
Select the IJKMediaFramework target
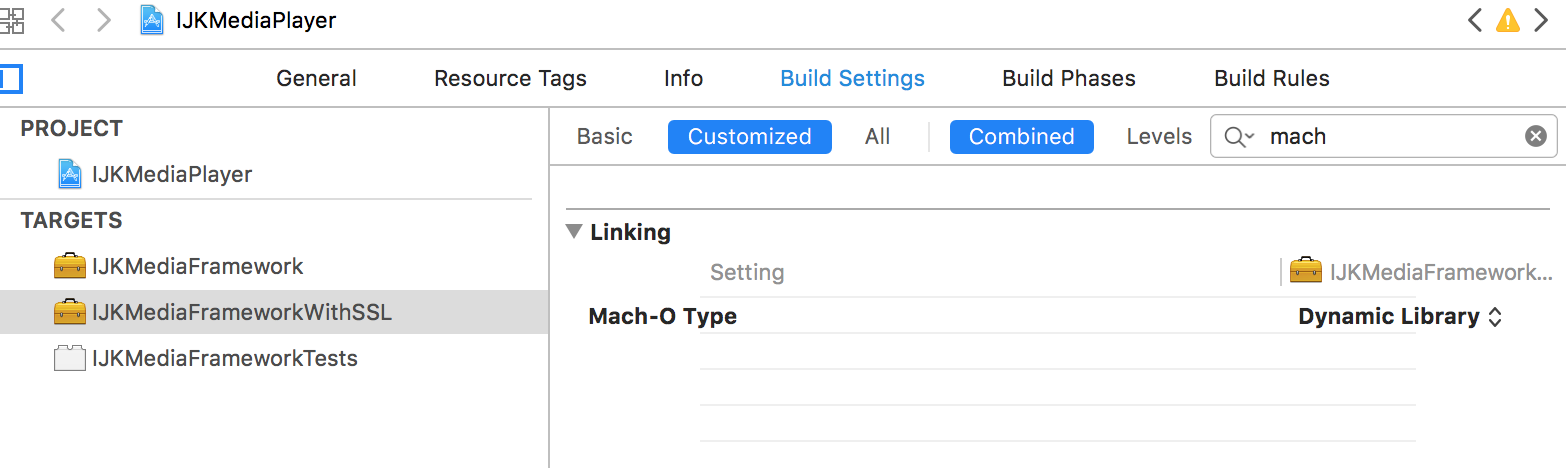click(197, 267)
